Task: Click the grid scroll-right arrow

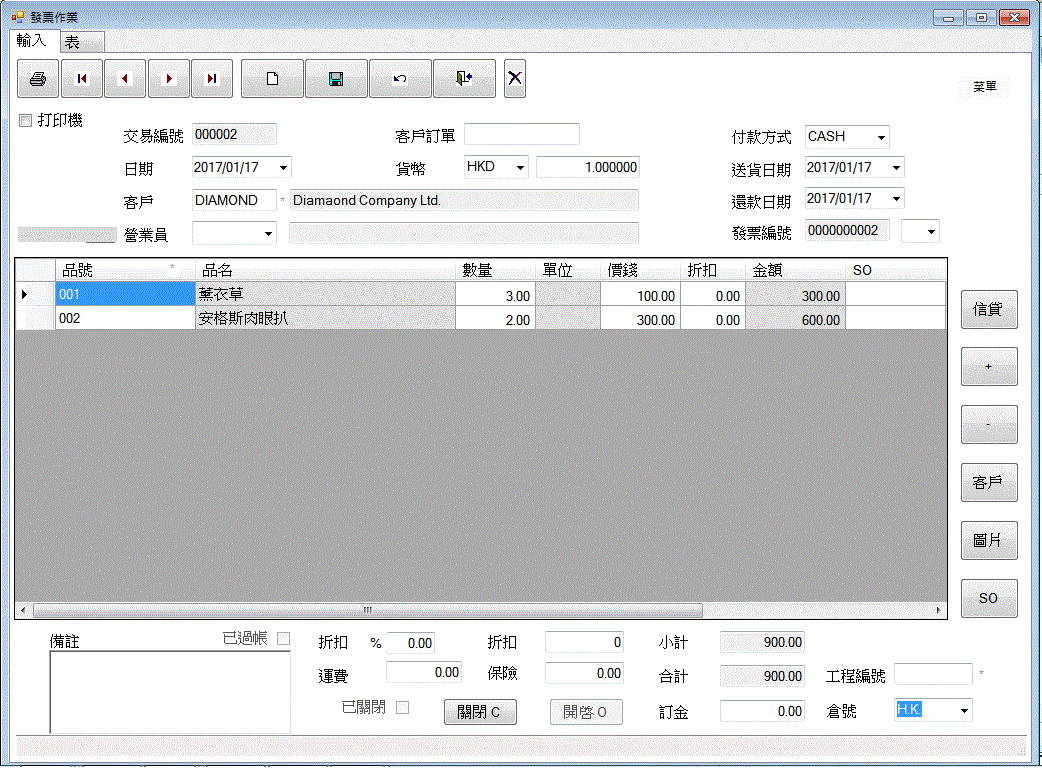Action: [938, 610]
